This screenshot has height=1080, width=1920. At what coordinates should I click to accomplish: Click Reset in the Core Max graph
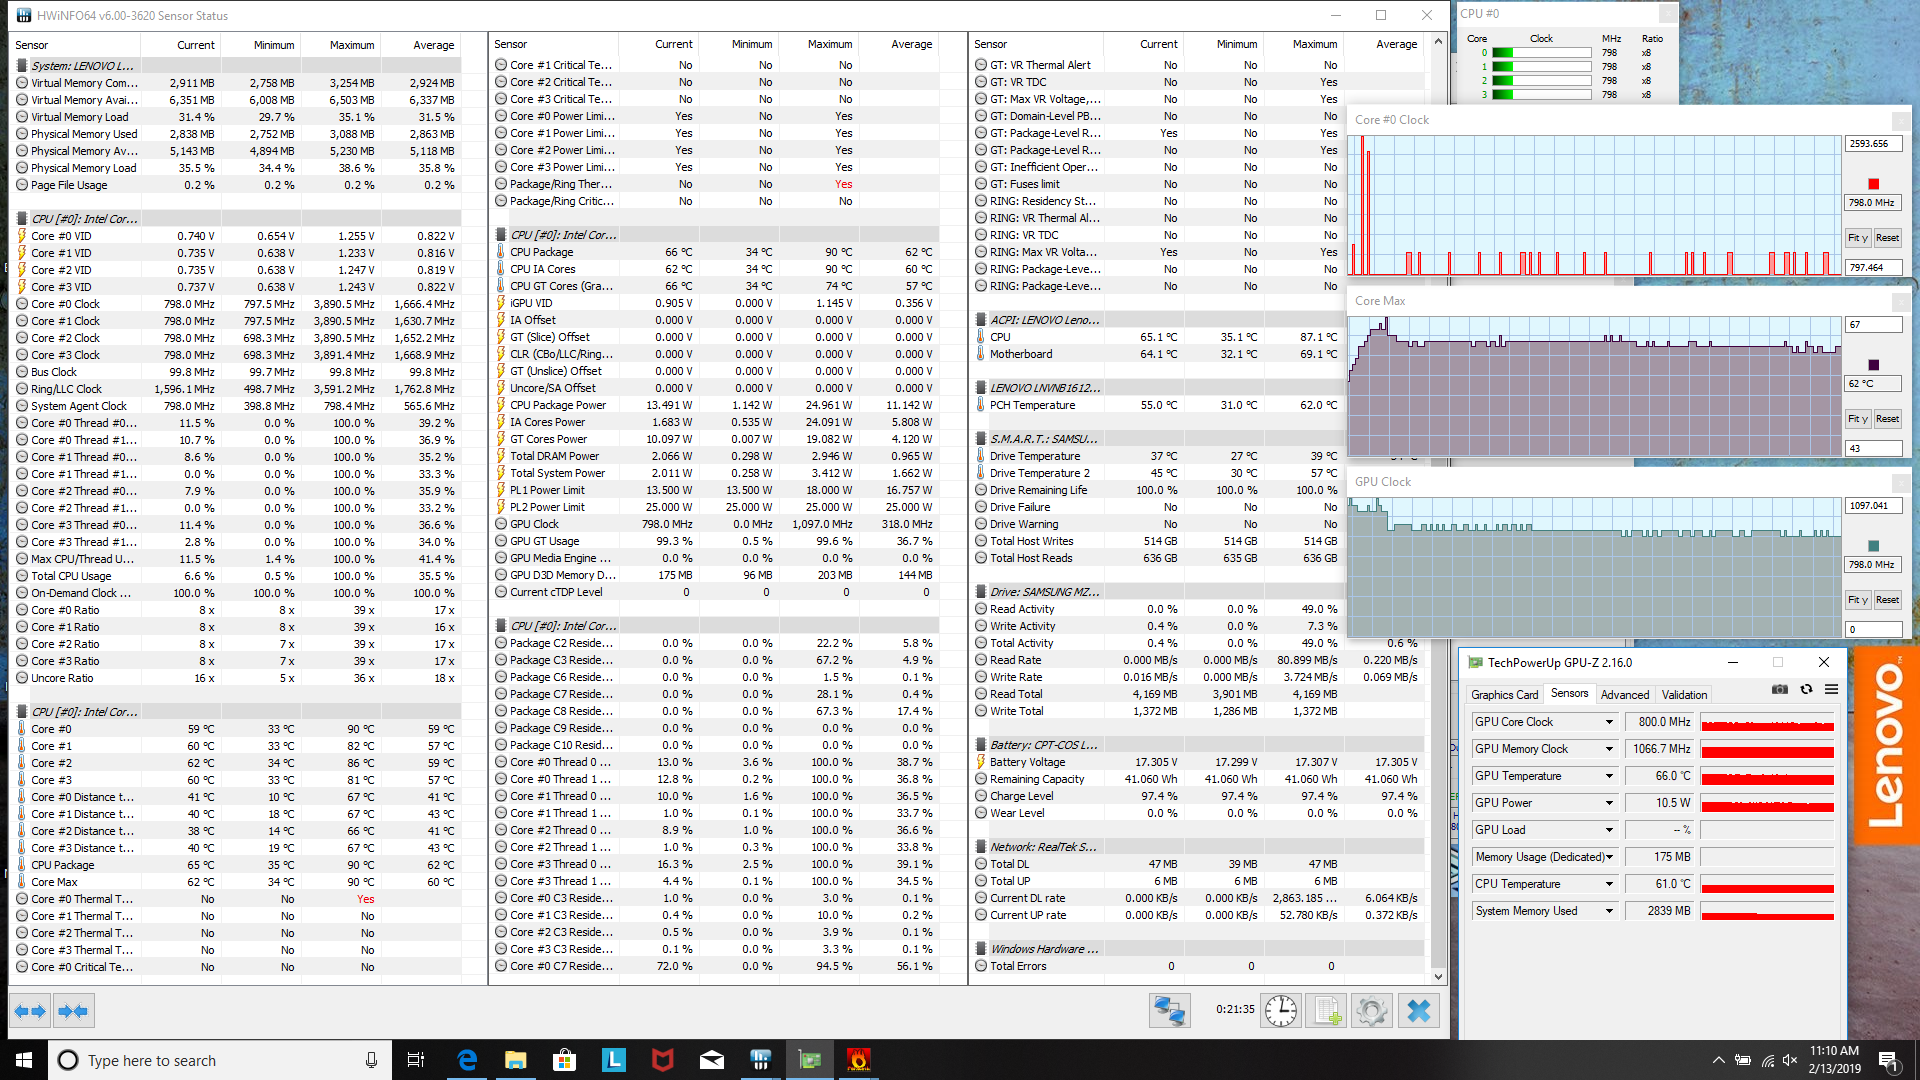1887,419
